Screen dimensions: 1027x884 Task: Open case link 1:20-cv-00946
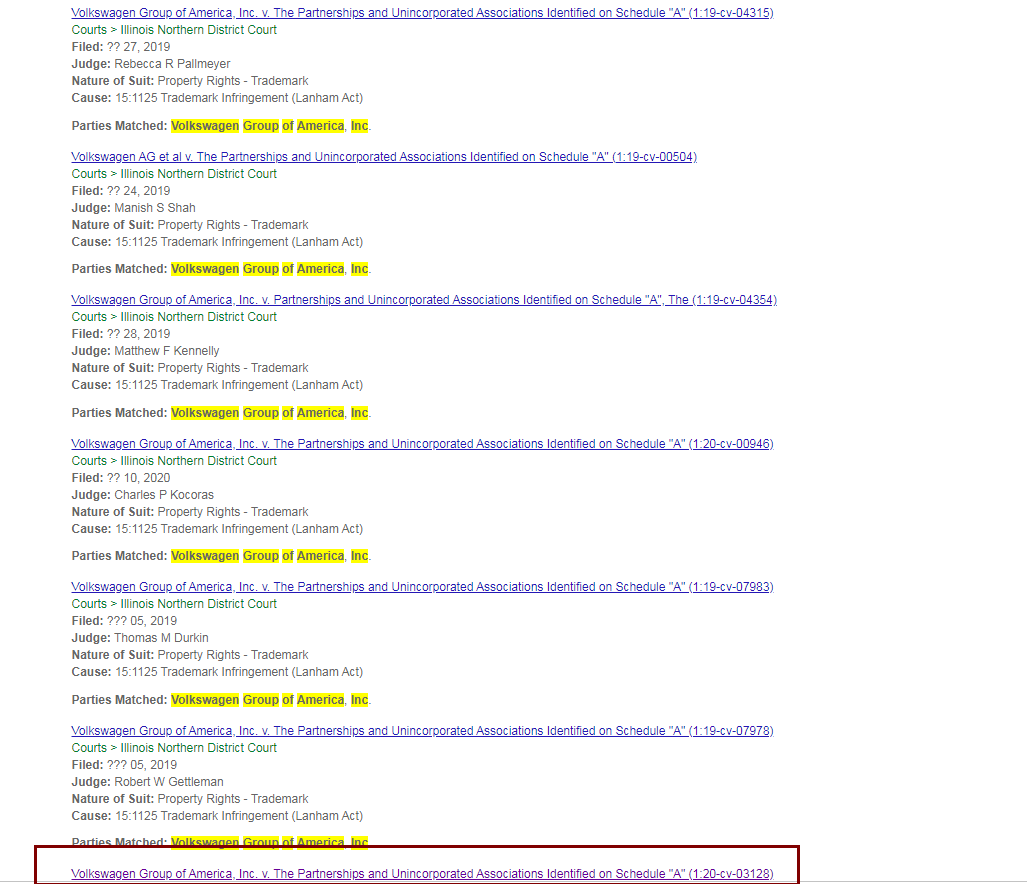pos(422,443)
